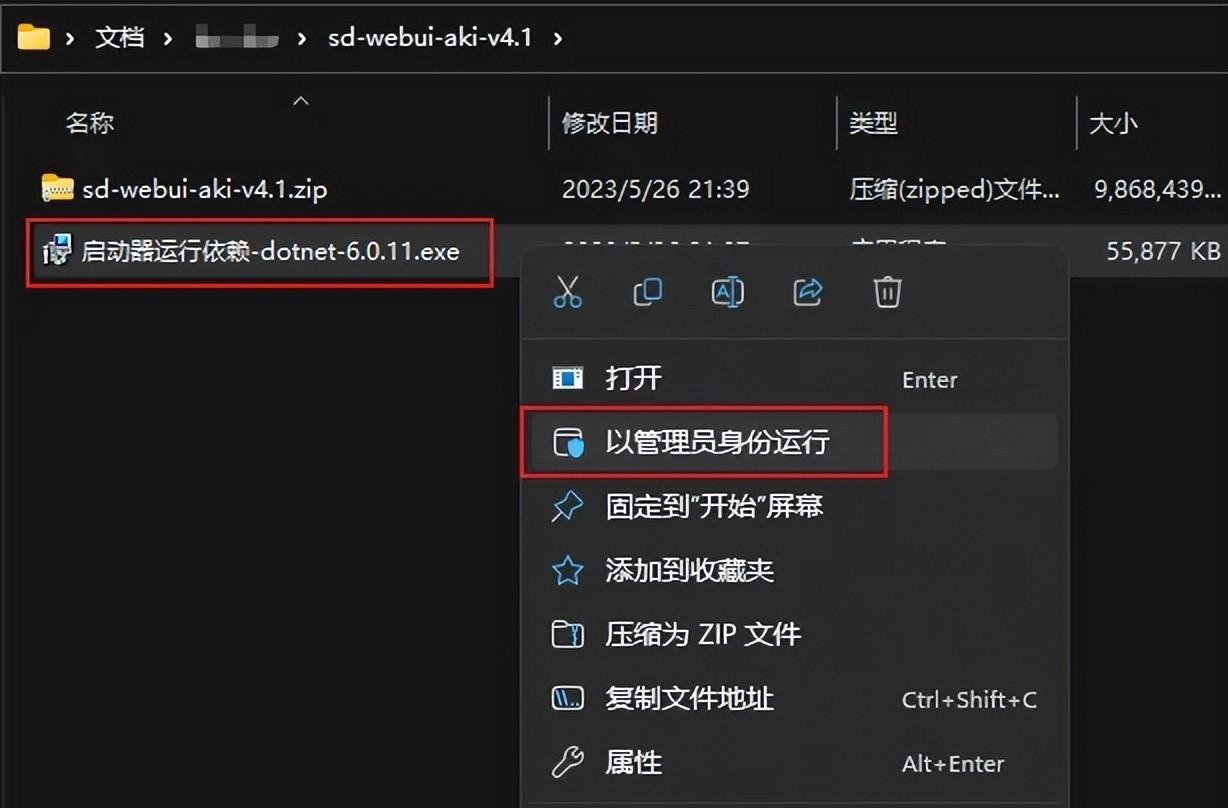1228x808 pixels.
Task: Select 固定到"开始"屏幕 menu entry
Action: 789,506
